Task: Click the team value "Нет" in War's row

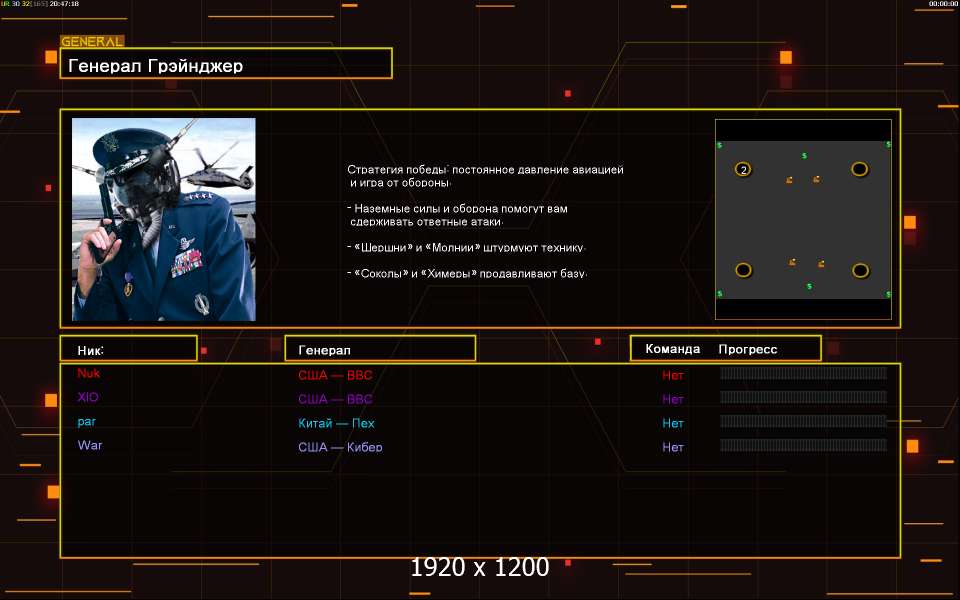Action: click(672, 447)
